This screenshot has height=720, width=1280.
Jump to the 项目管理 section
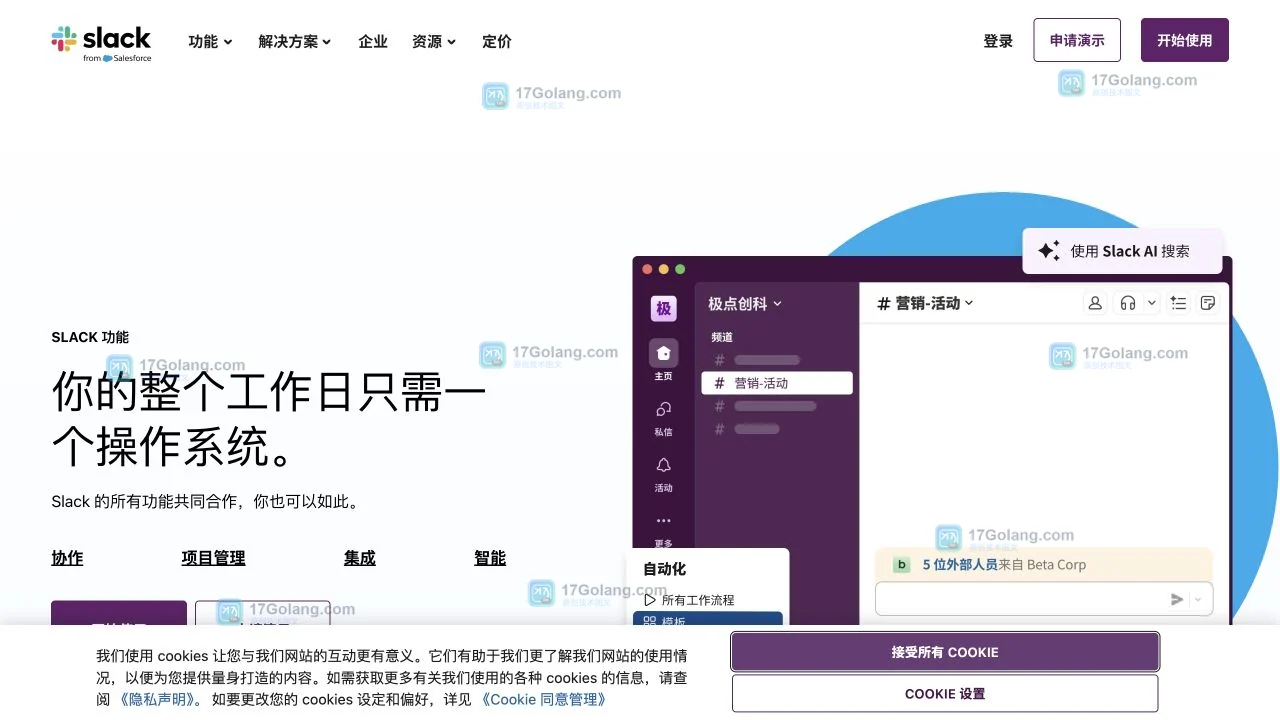(213, 558)
